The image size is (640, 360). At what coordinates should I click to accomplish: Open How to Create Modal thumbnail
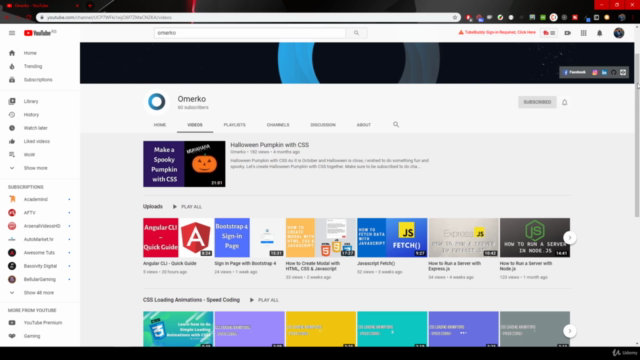pyautogui.click(x=321, y=238)
